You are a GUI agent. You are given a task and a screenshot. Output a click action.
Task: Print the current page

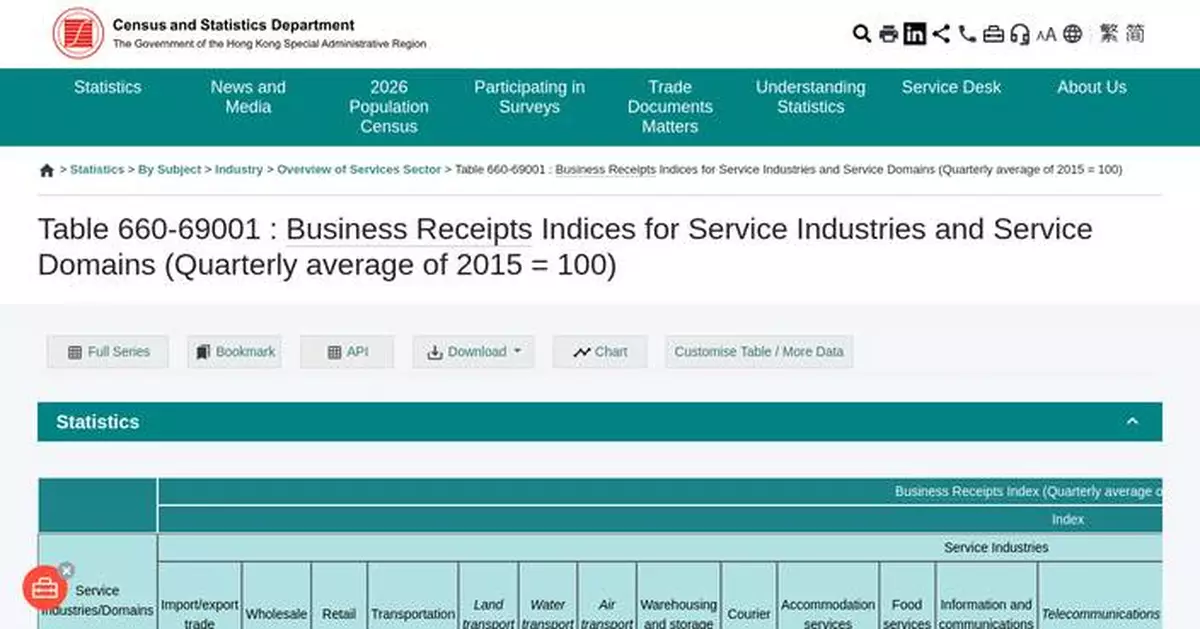coord(888,33)
